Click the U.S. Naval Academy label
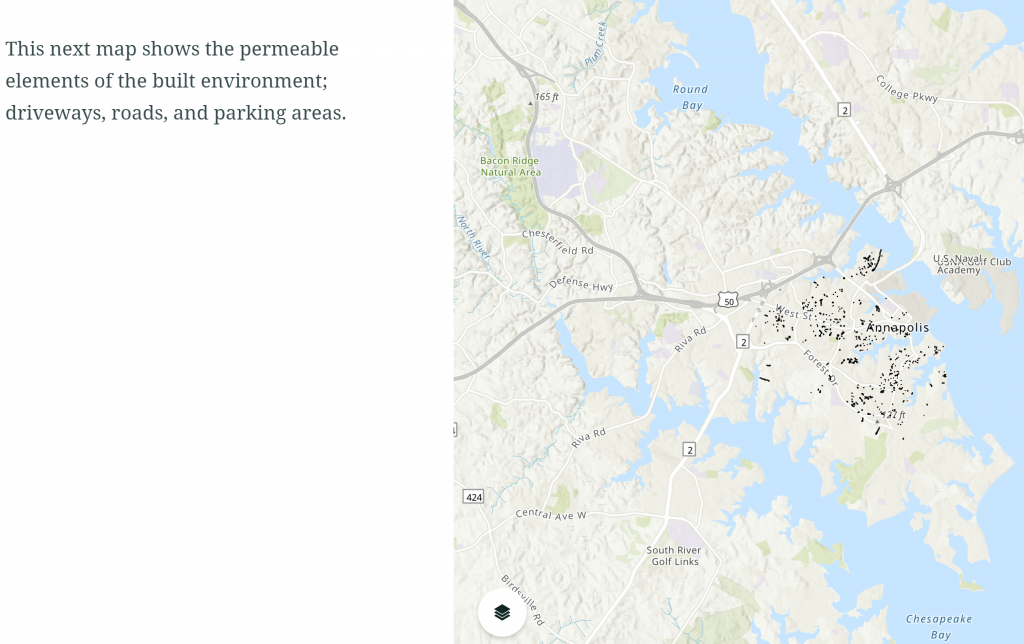Viewport: 1024px width, 644px height. pyautogui.click(x=957, y=264)
